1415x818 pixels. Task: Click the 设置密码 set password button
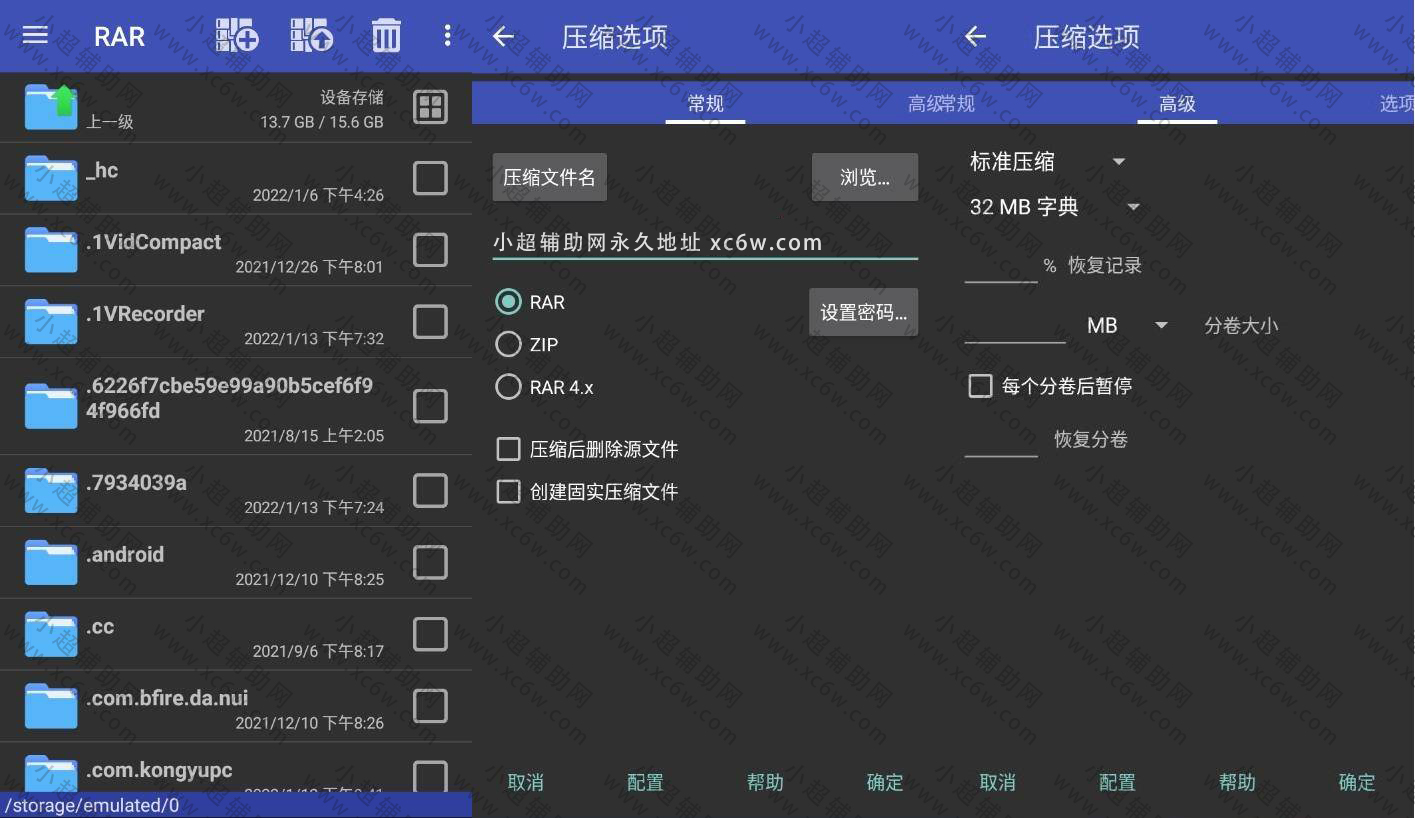[x=863, y=311]
